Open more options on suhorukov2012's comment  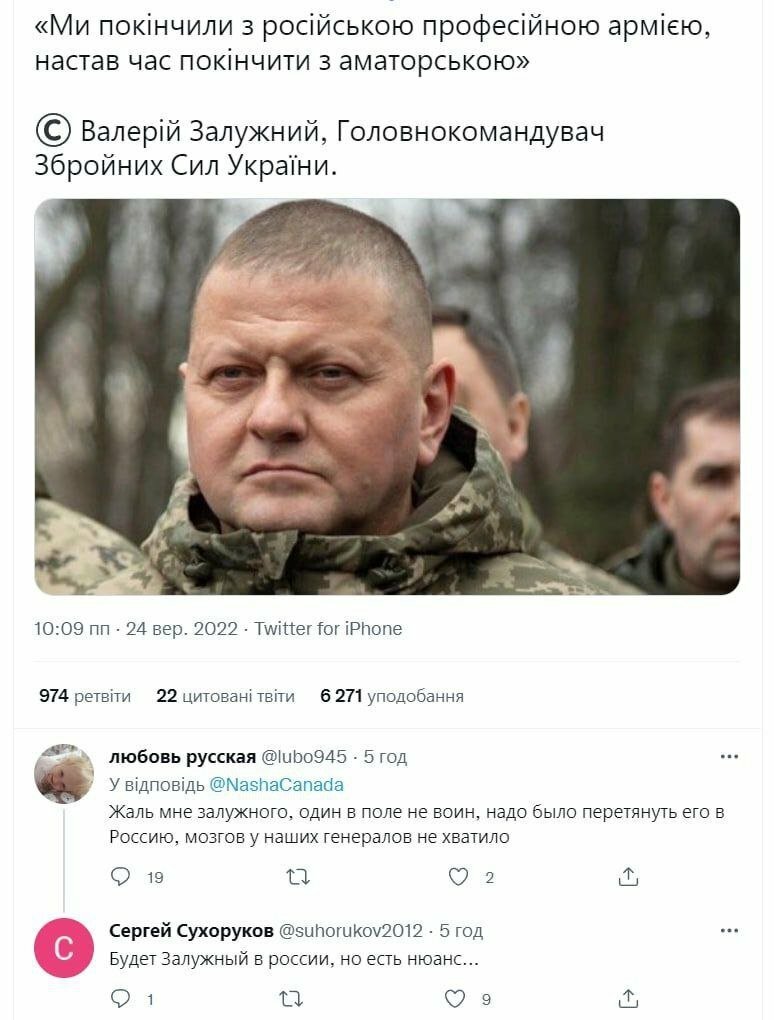[x=729, y=931]
